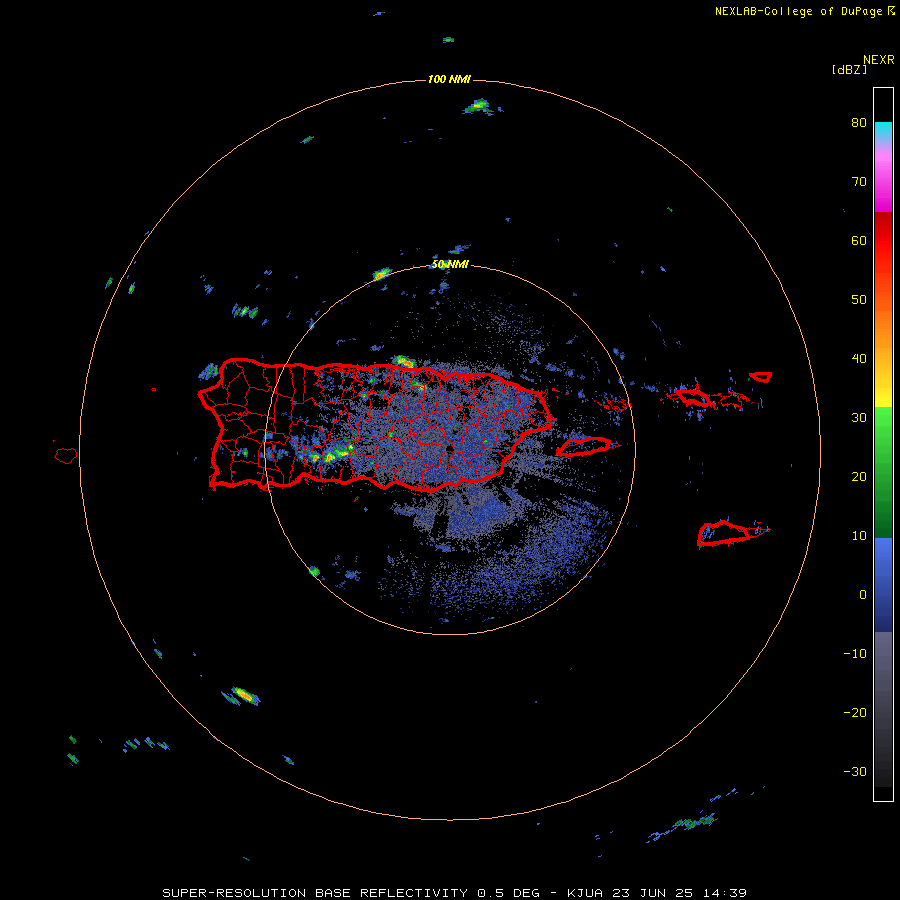Click the green band of the color bar

[x=883, y=472]
